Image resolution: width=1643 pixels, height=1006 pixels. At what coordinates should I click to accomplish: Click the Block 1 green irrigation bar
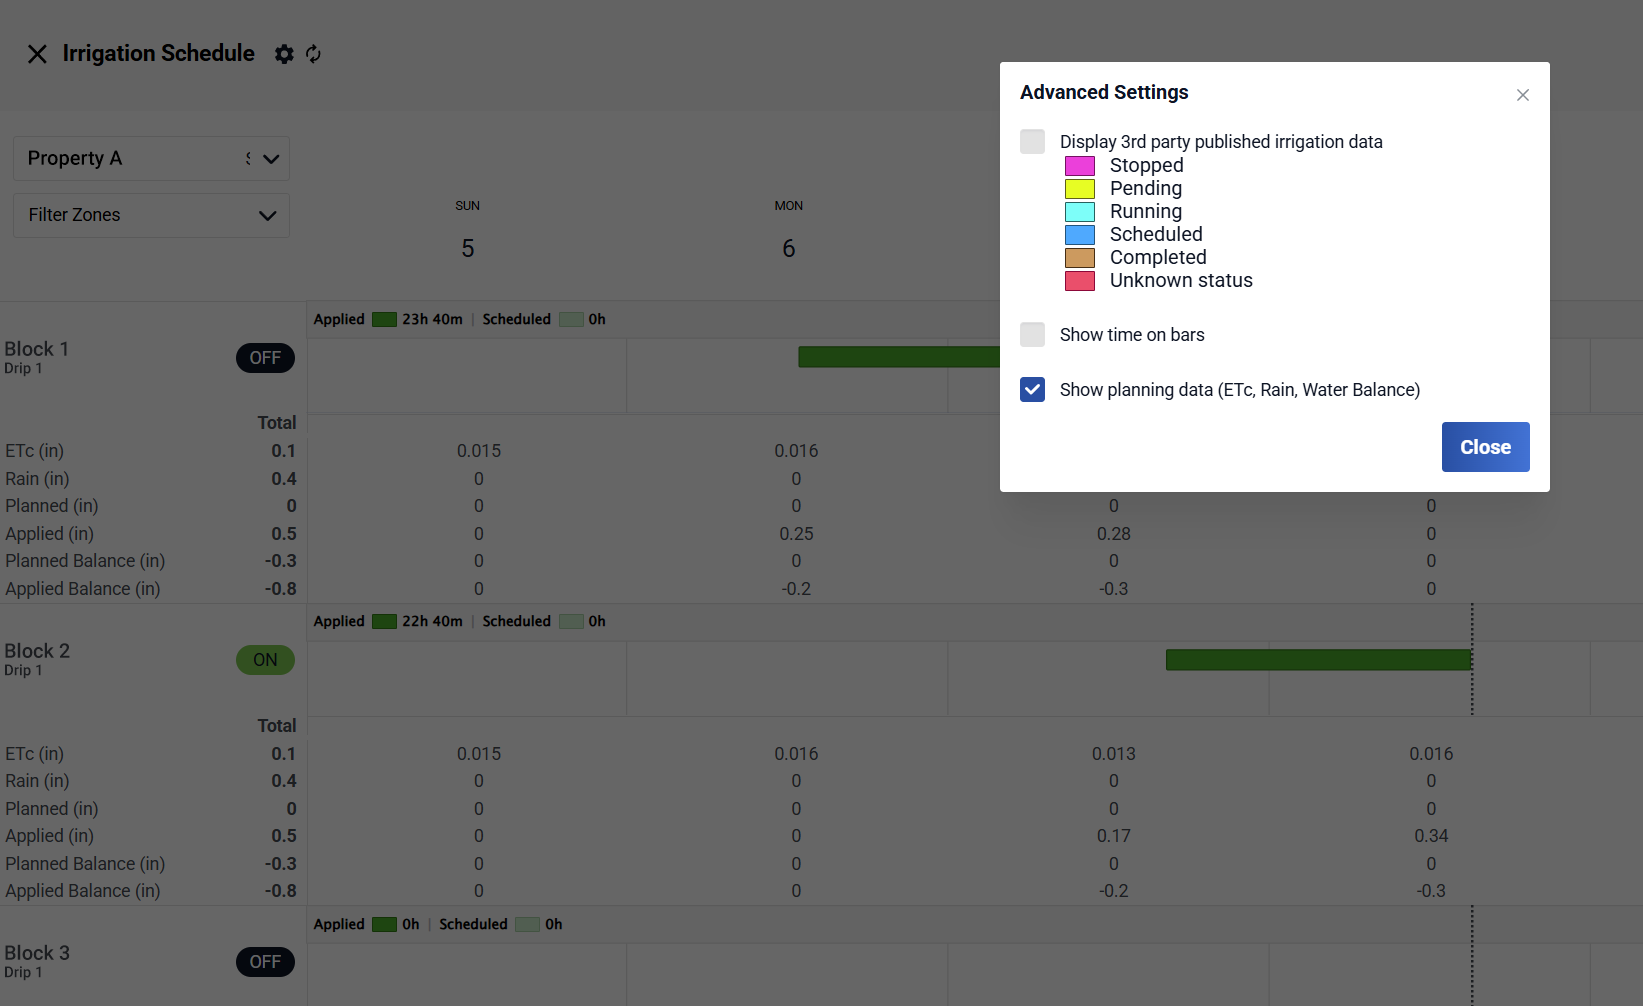pyautogui.click(x=899, y=357)
